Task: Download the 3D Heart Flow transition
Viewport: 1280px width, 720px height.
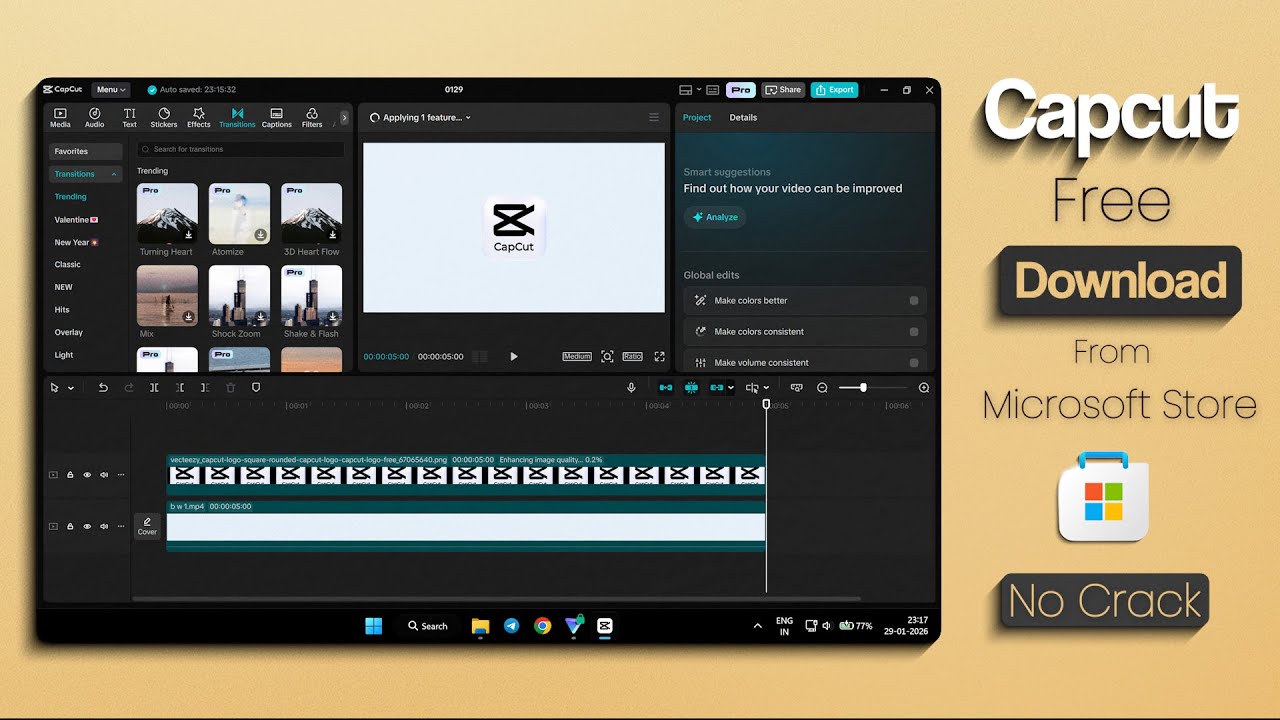Action: click(333, 235)
